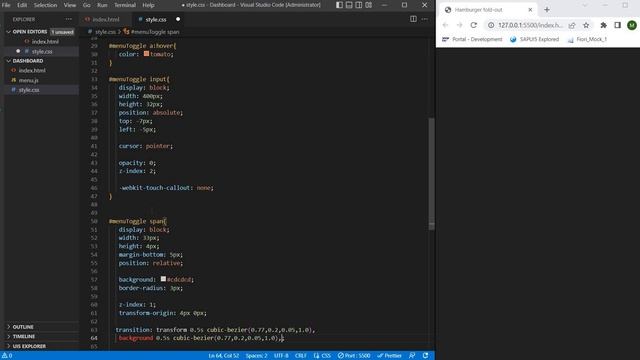Click the editor vertical scrollbar thumb
This screenshot has width=640, height=360.
431,173
